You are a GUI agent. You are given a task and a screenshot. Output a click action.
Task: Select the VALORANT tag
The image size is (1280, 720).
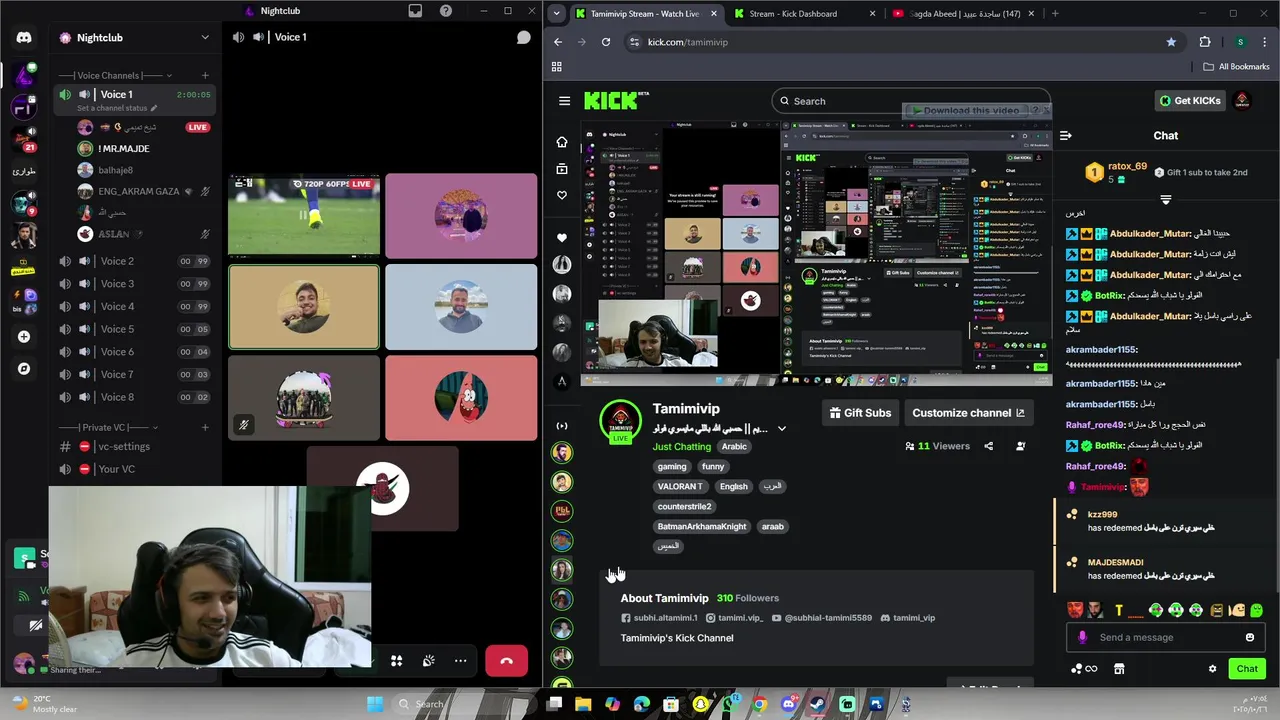click(x=680, y=487)
